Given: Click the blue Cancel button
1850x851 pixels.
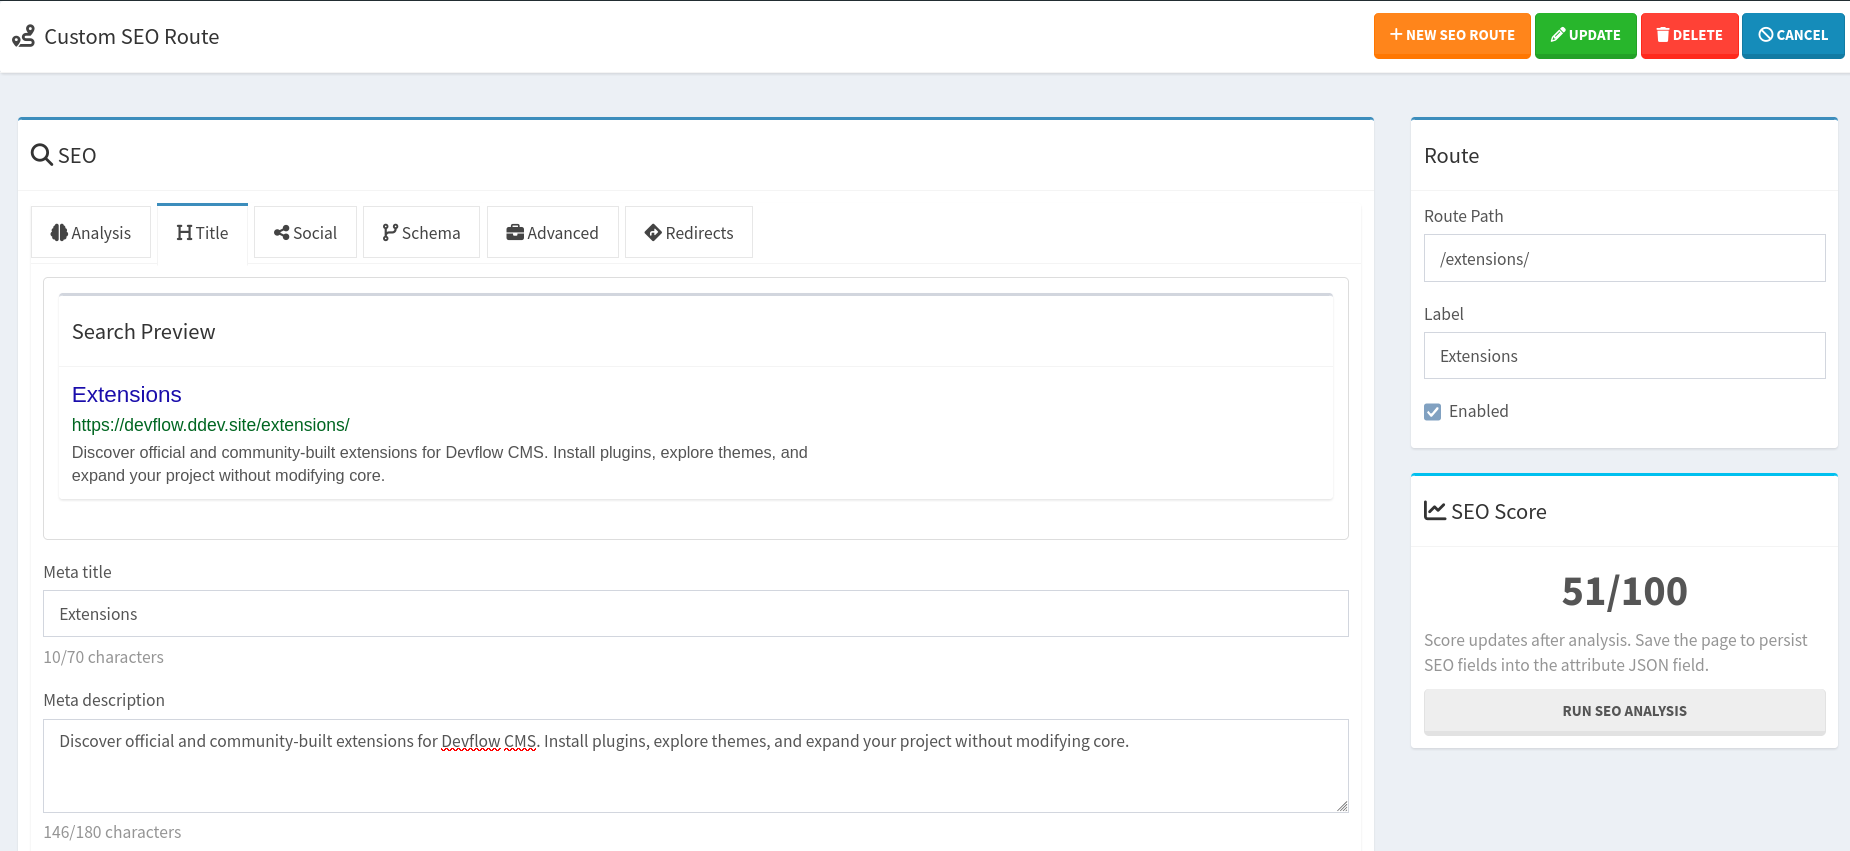Looking at the screenshot, I should [x=1793, y=35].
